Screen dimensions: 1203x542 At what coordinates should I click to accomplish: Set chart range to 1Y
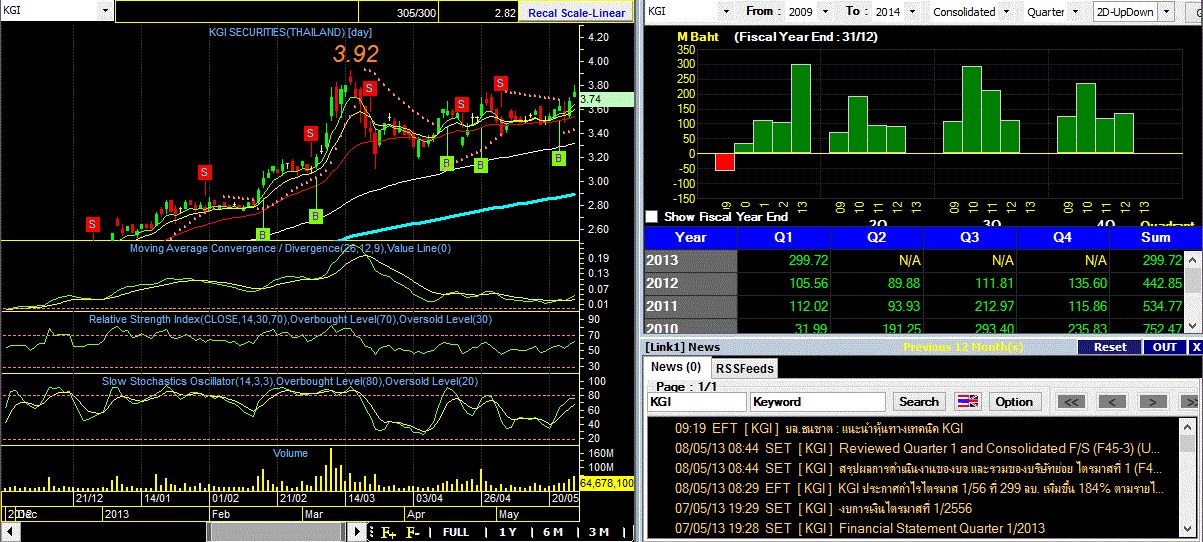507,532
